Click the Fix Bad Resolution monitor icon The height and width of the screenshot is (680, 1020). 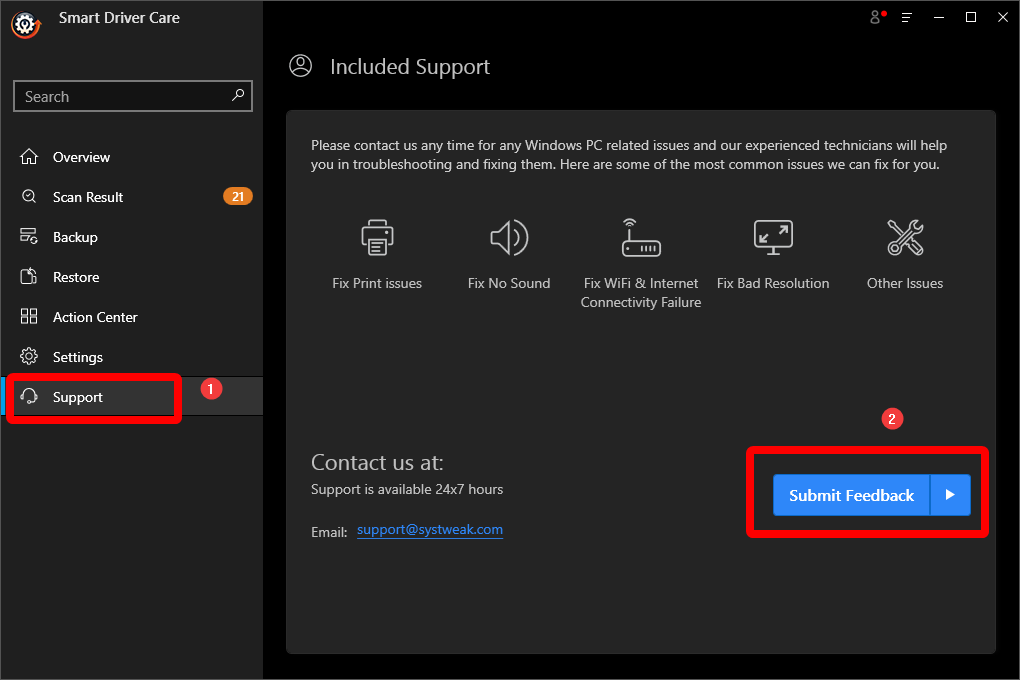[x=773, y=238]
